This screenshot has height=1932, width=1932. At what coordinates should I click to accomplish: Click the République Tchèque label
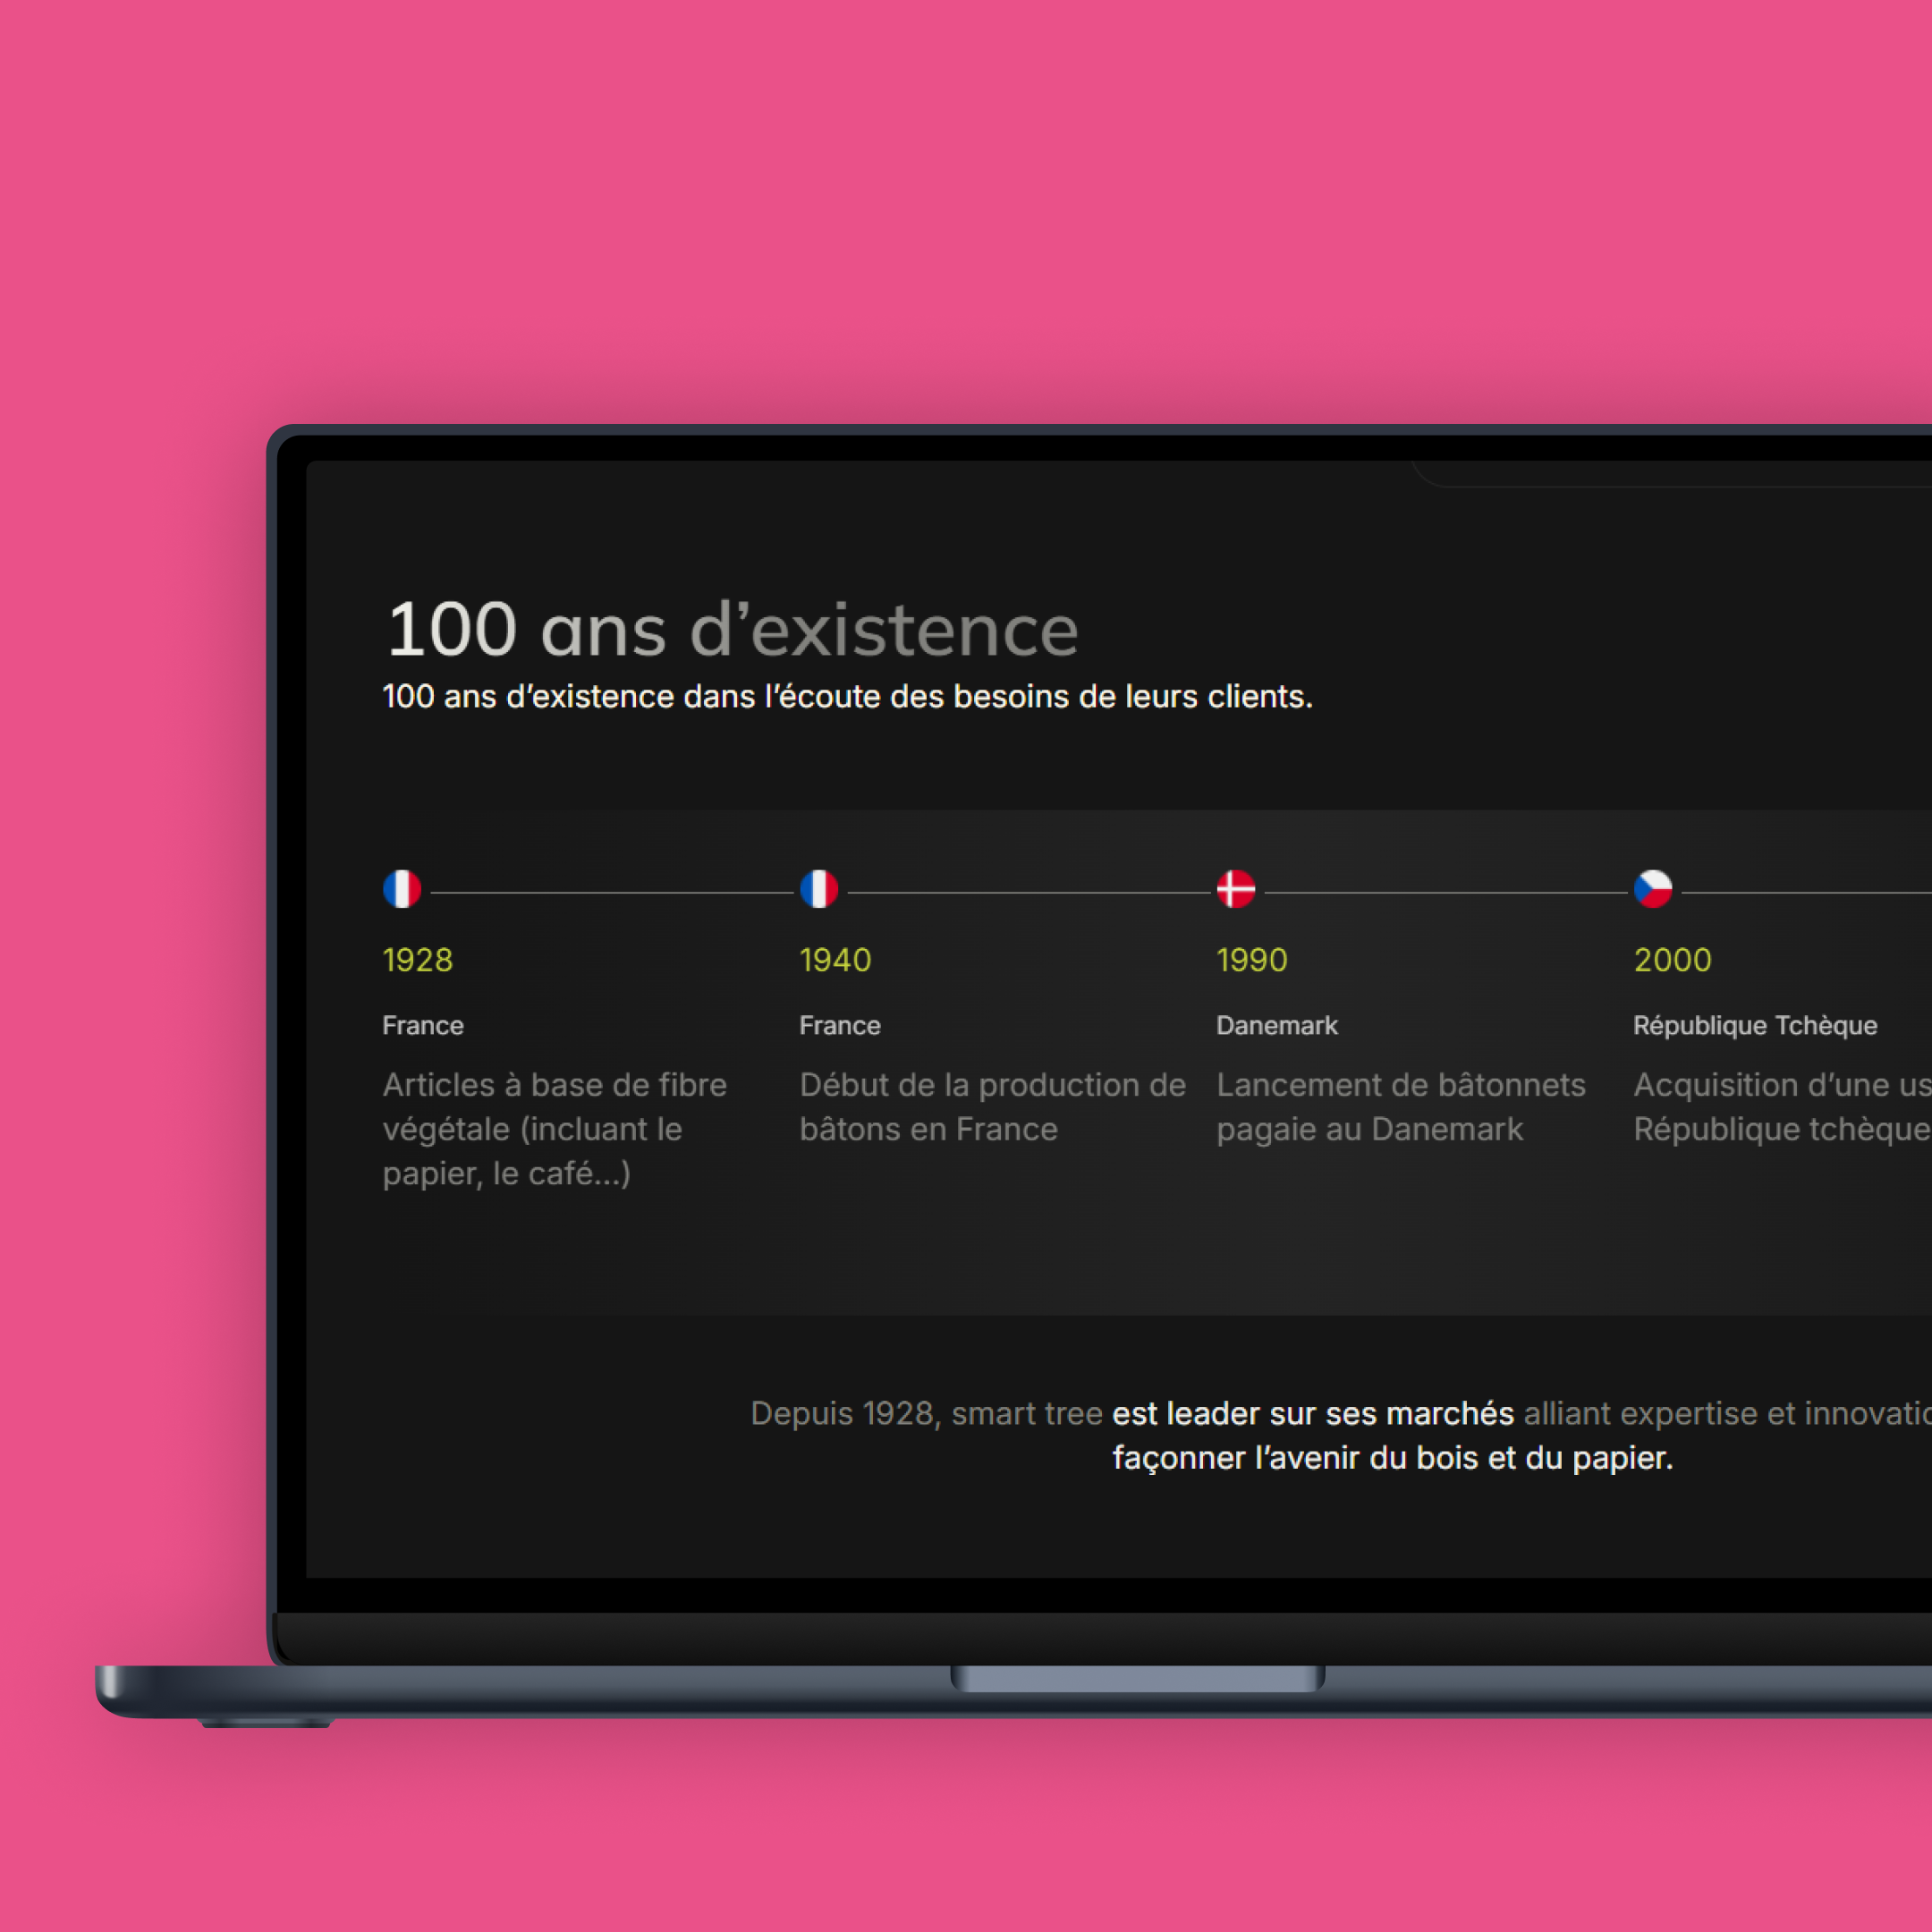pos(1754,1025)
